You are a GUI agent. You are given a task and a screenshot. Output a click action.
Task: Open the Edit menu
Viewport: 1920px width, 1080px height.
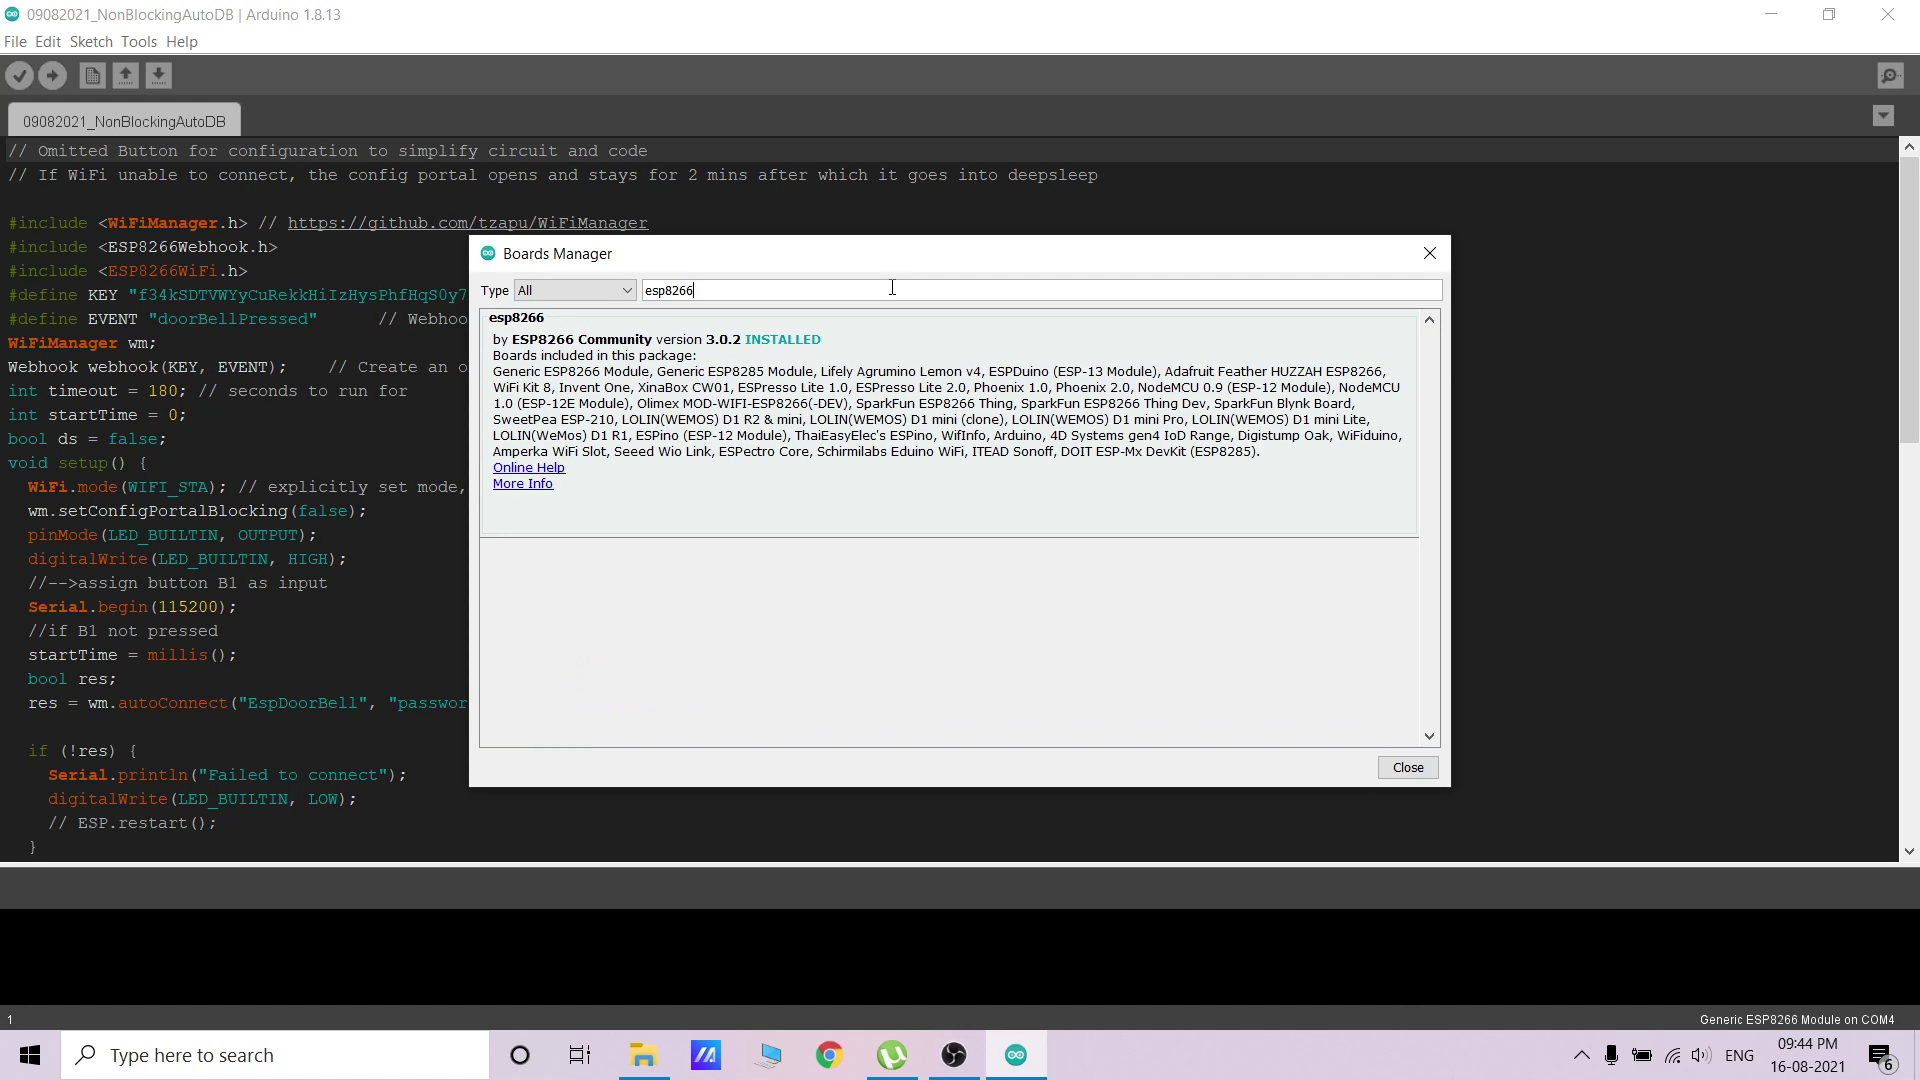pyautogui.click(x=48, y=42)
